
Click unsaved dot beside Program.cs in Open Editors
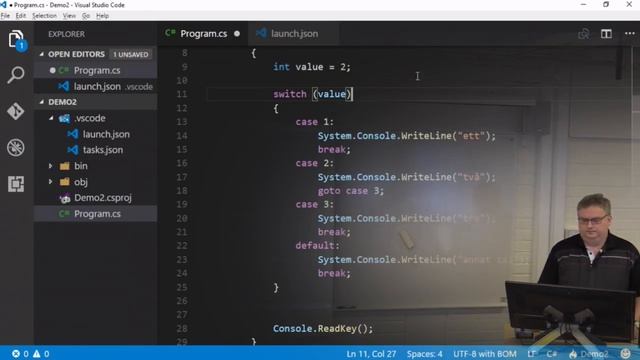click(x=52, y=70)
